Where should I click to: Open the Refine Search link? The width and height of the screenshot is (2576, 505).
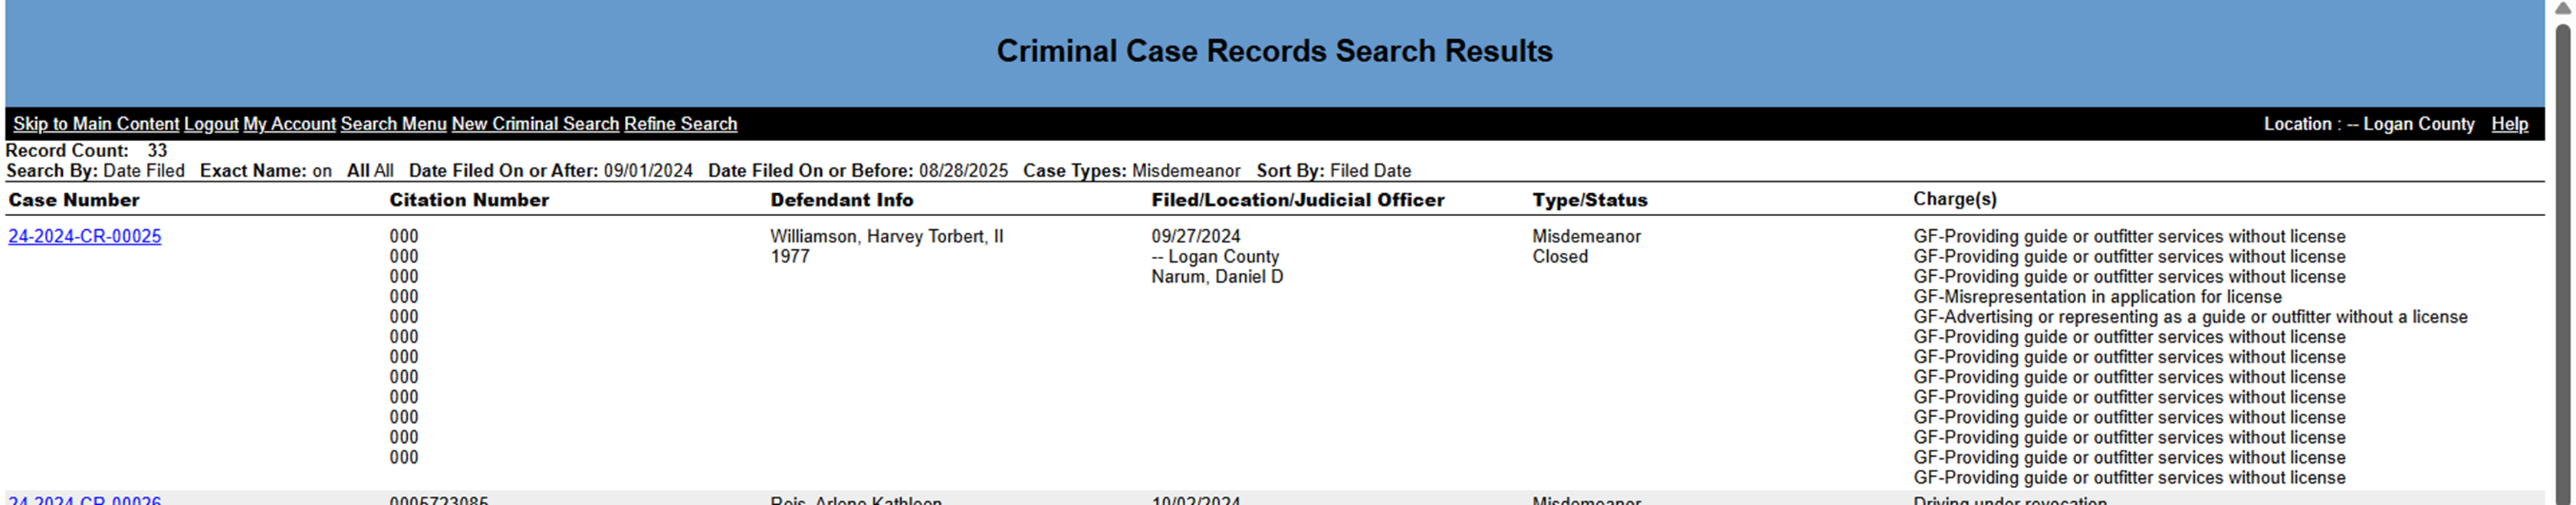(x=680, y=124)
